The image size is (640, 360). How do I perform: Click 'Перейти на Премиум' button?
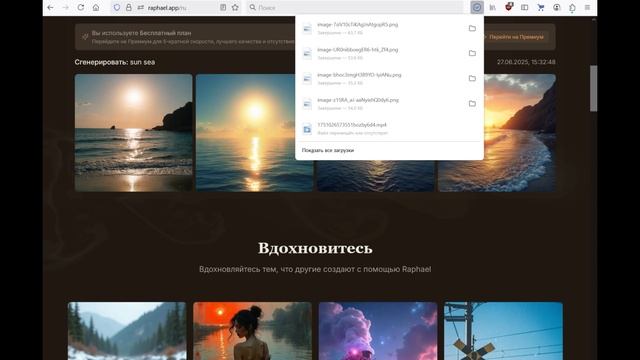click(x=516, y=37)
